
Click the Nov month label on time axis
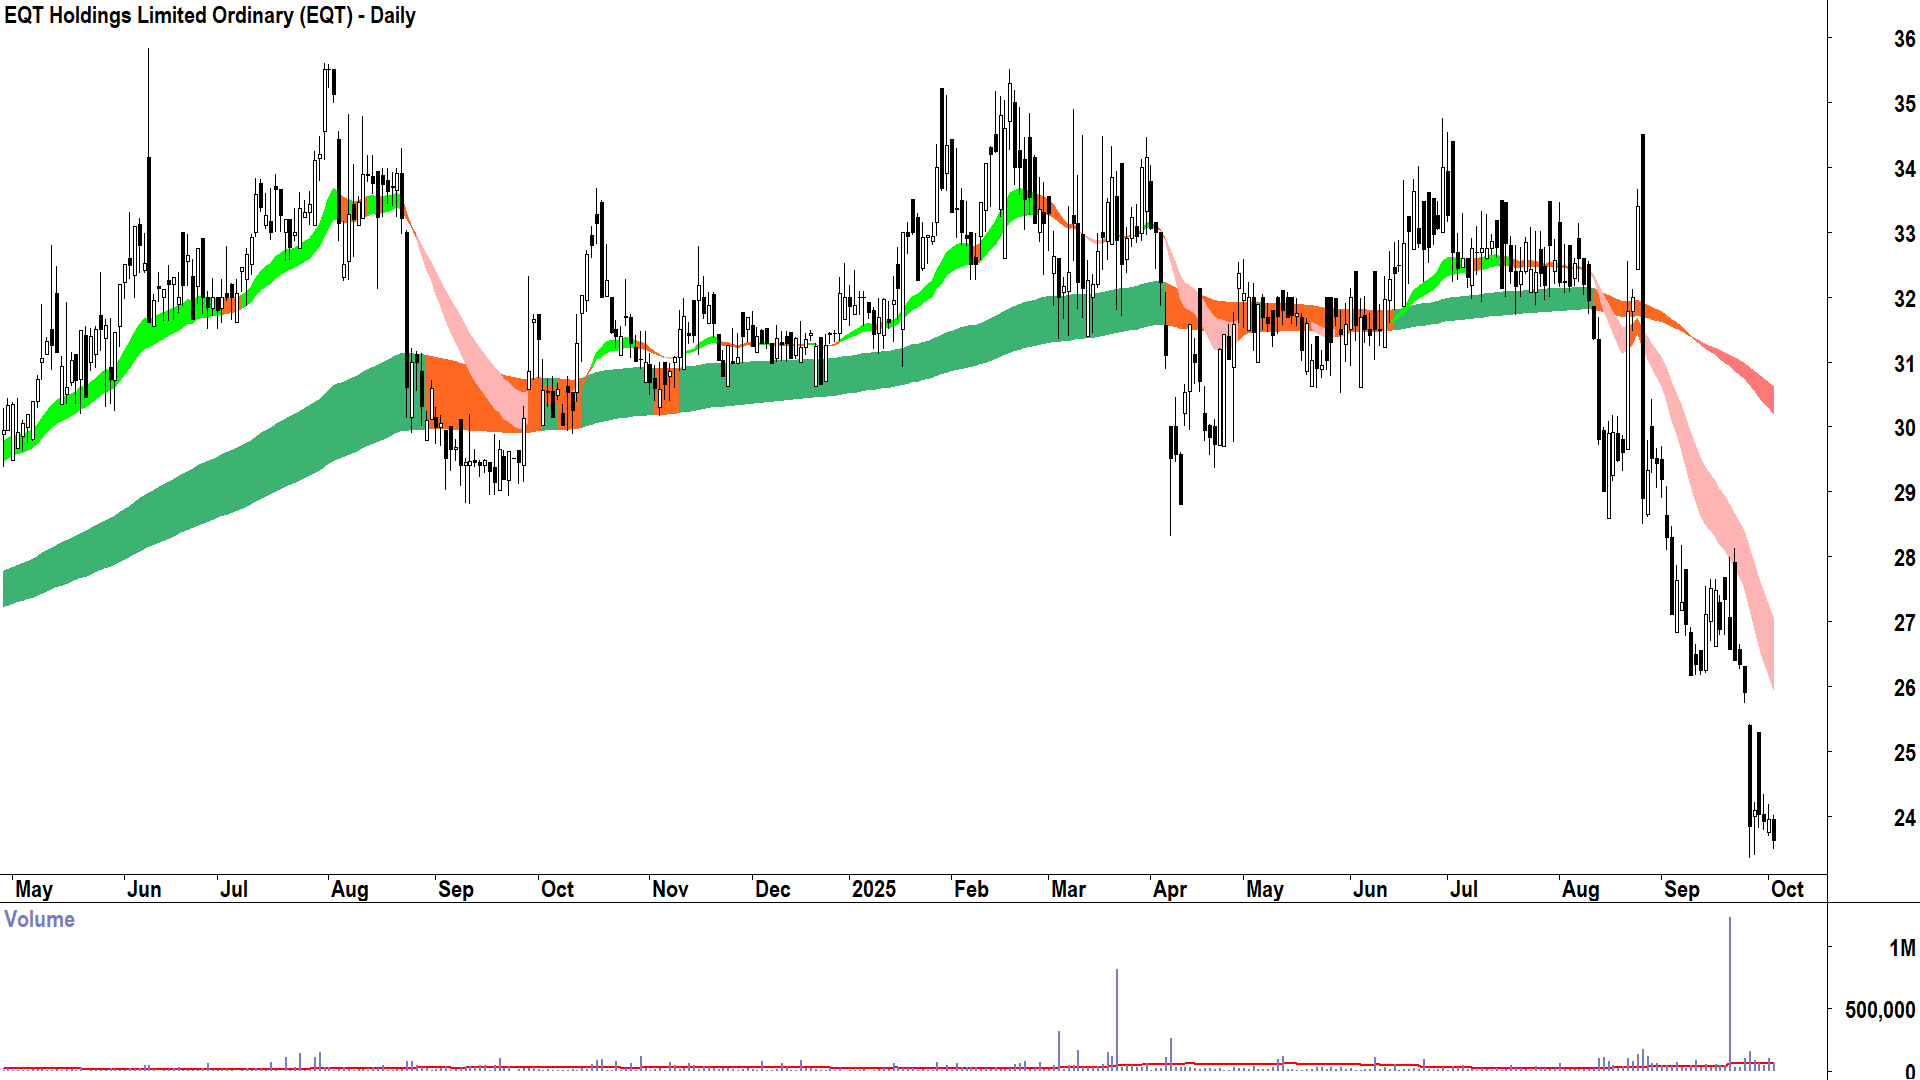pyautogui.click(x=669, y=889)
